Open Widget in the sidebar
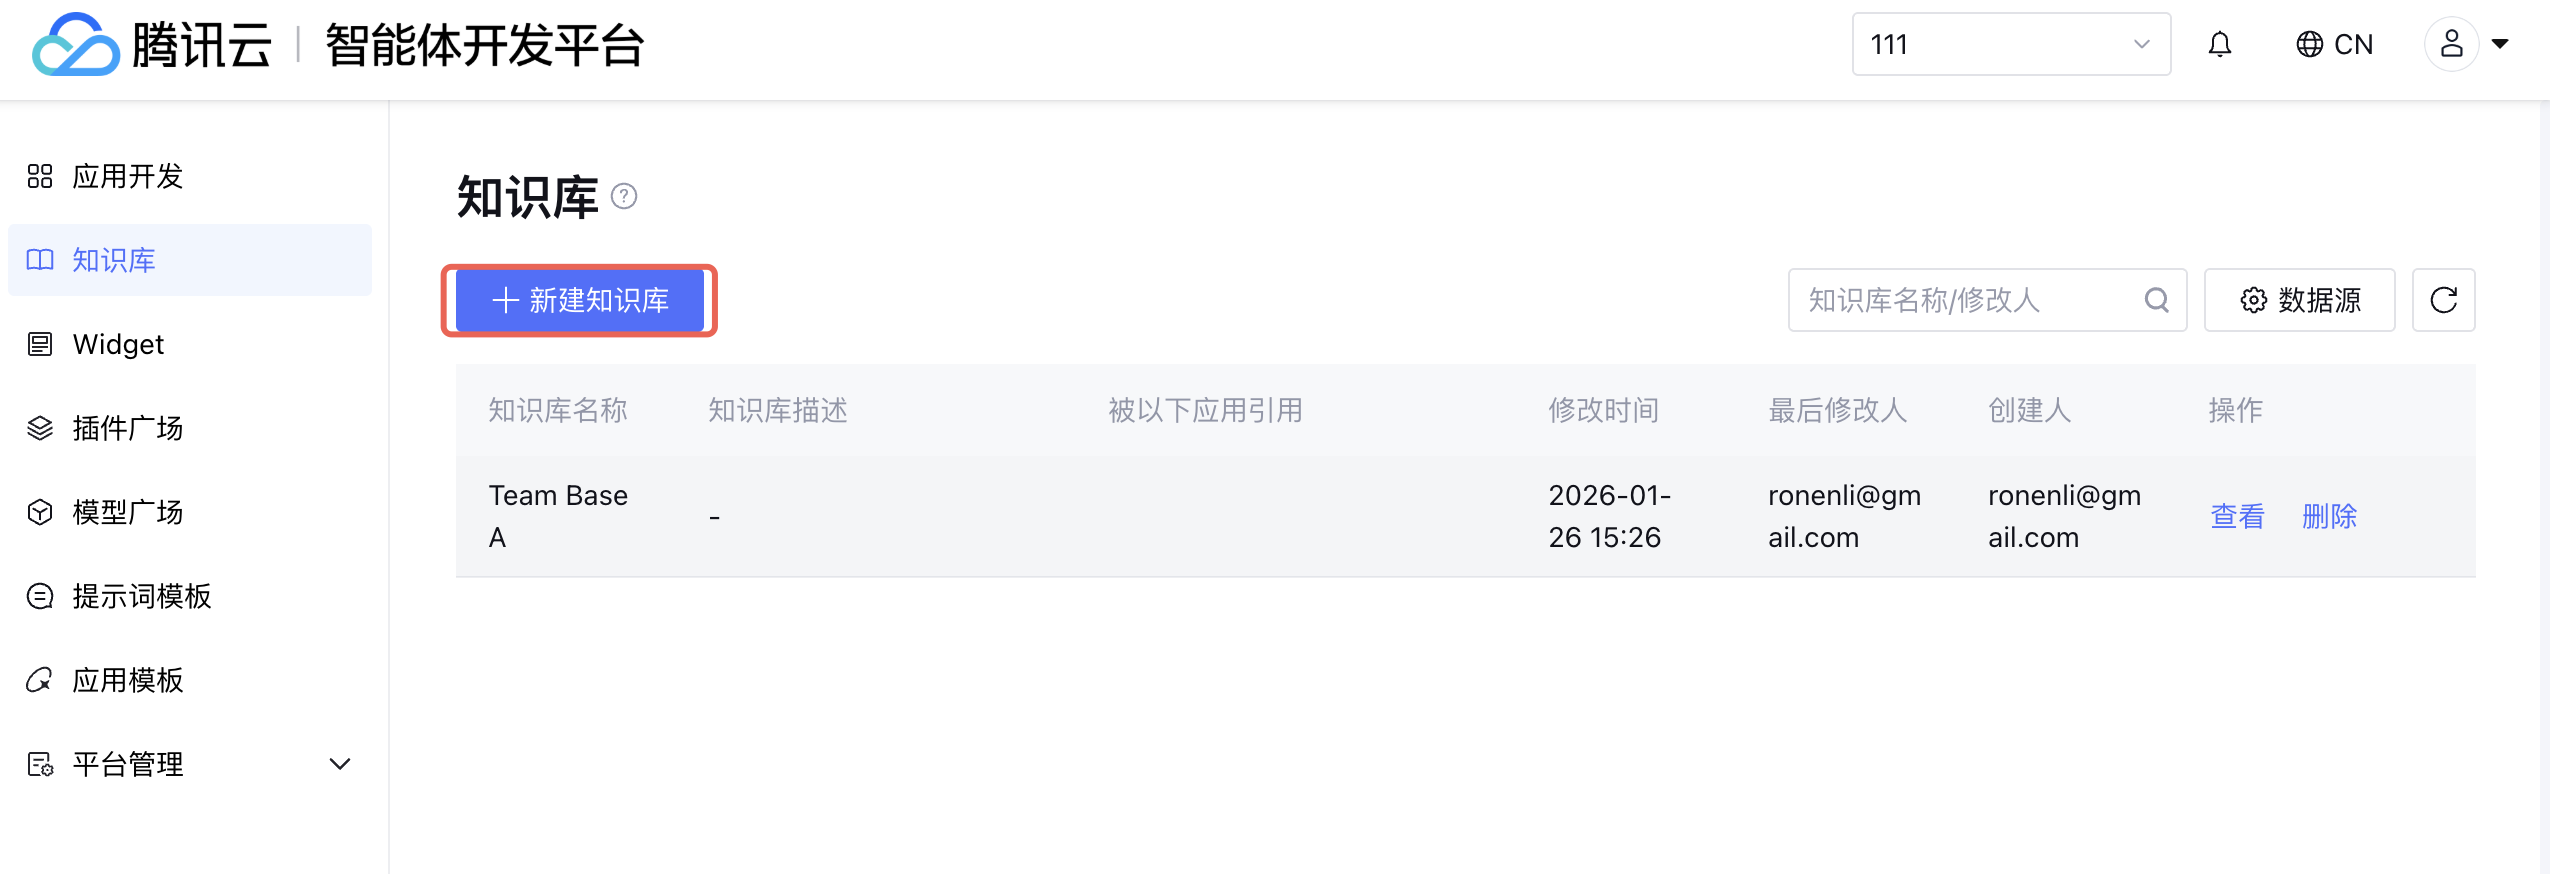The image size is (2550, 874). coord(118,345)
